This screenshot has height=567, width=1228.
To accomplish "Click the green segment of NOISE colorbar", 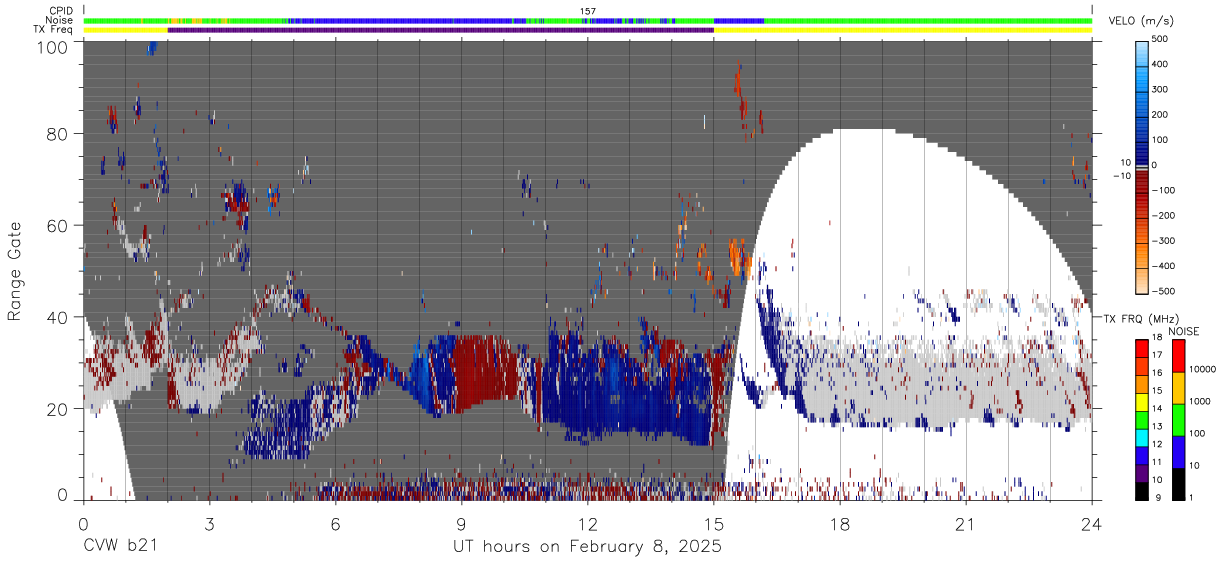I will click(x=1177, y=419).
